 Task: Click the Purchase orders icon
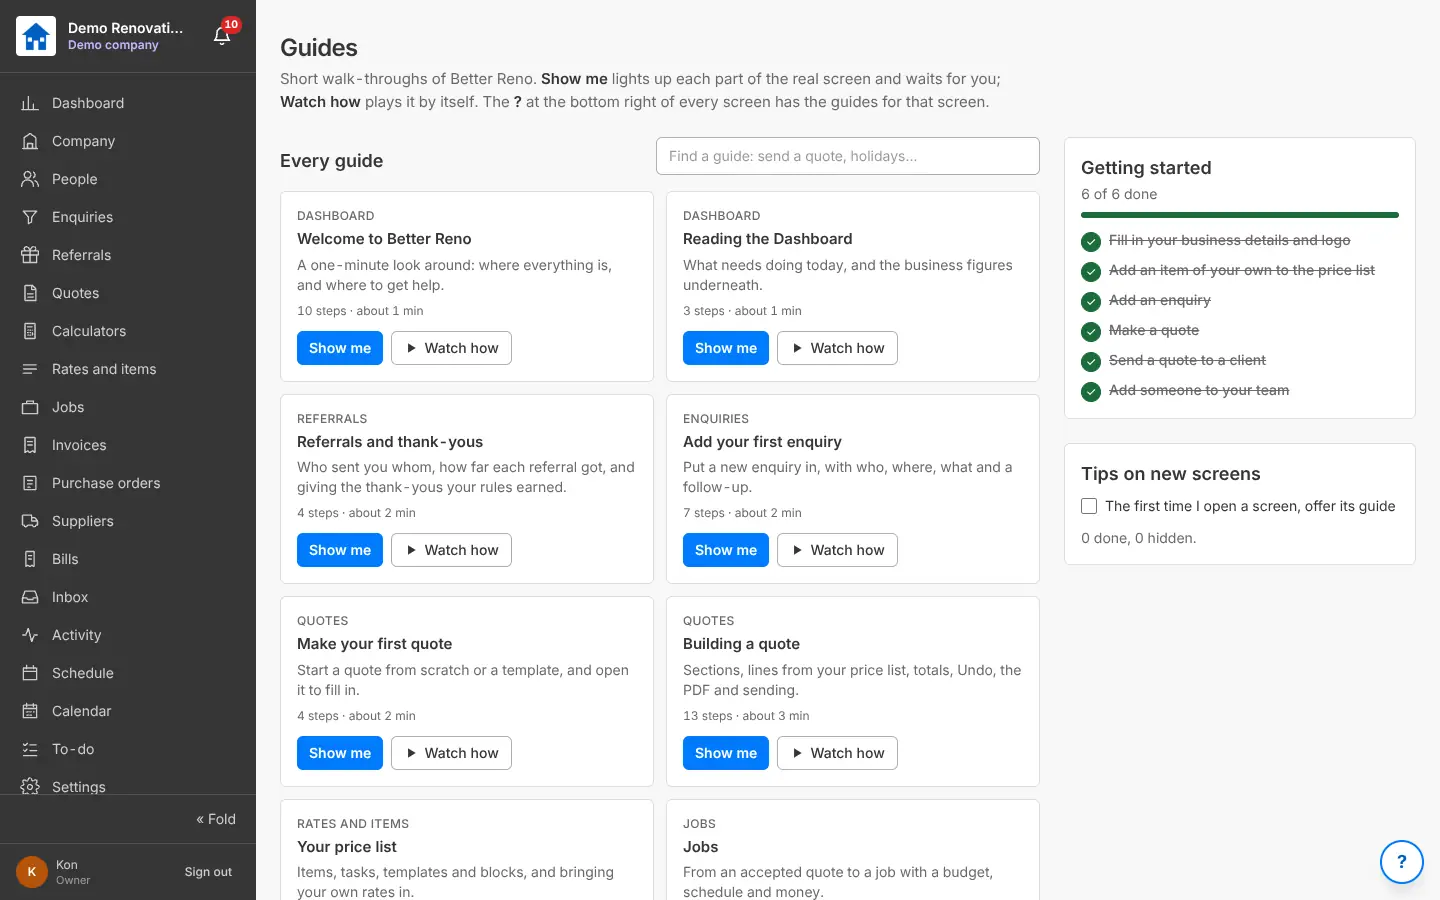[30, 483]
